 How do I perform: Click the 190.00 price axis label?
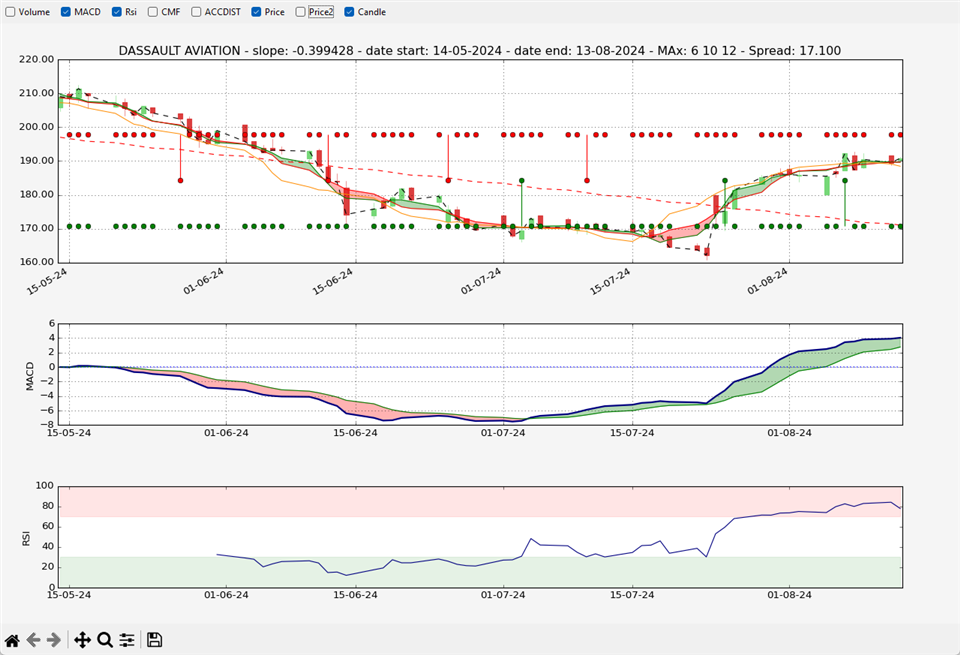coord(37,161)
